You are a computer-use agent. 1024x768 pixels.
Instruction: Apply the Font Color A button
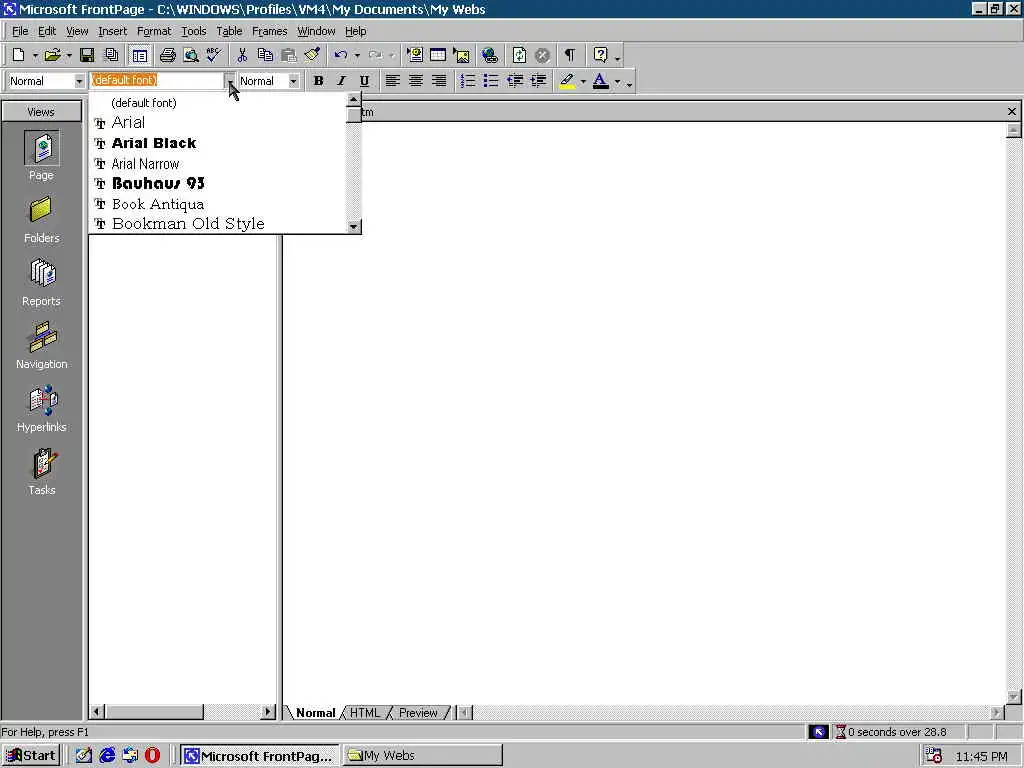tap(601, 81)
